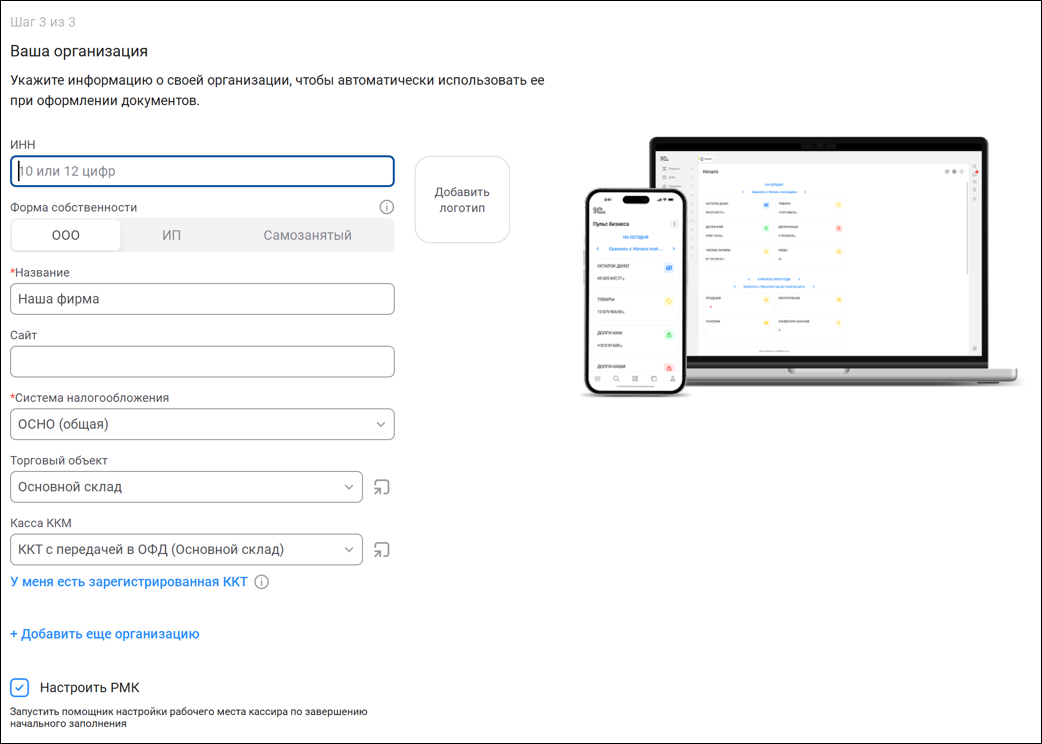Click the info icon next to Форма собственности

coord(386,207)
